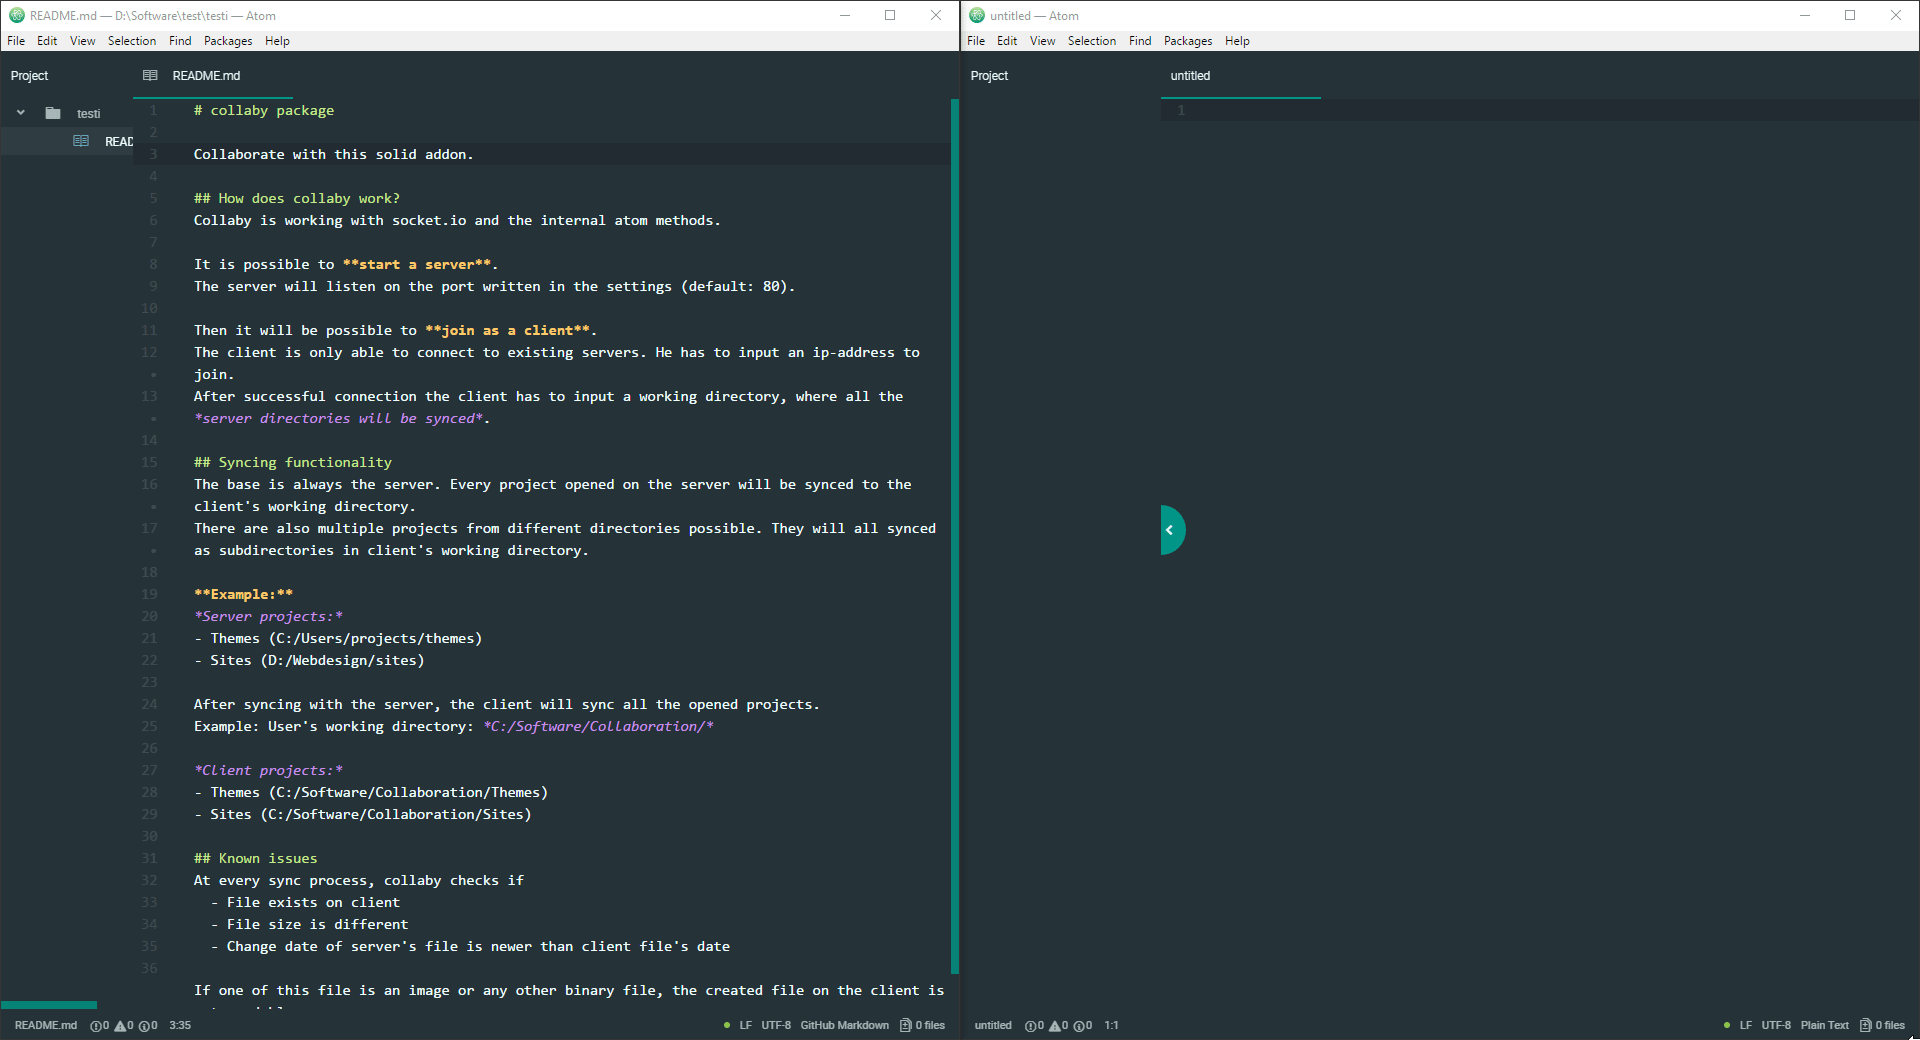Click green status dot in left status bar
Image resolution: width=1920 pixels, height=1040 pixels.
pyautogui.click(x=727, y=1025)
